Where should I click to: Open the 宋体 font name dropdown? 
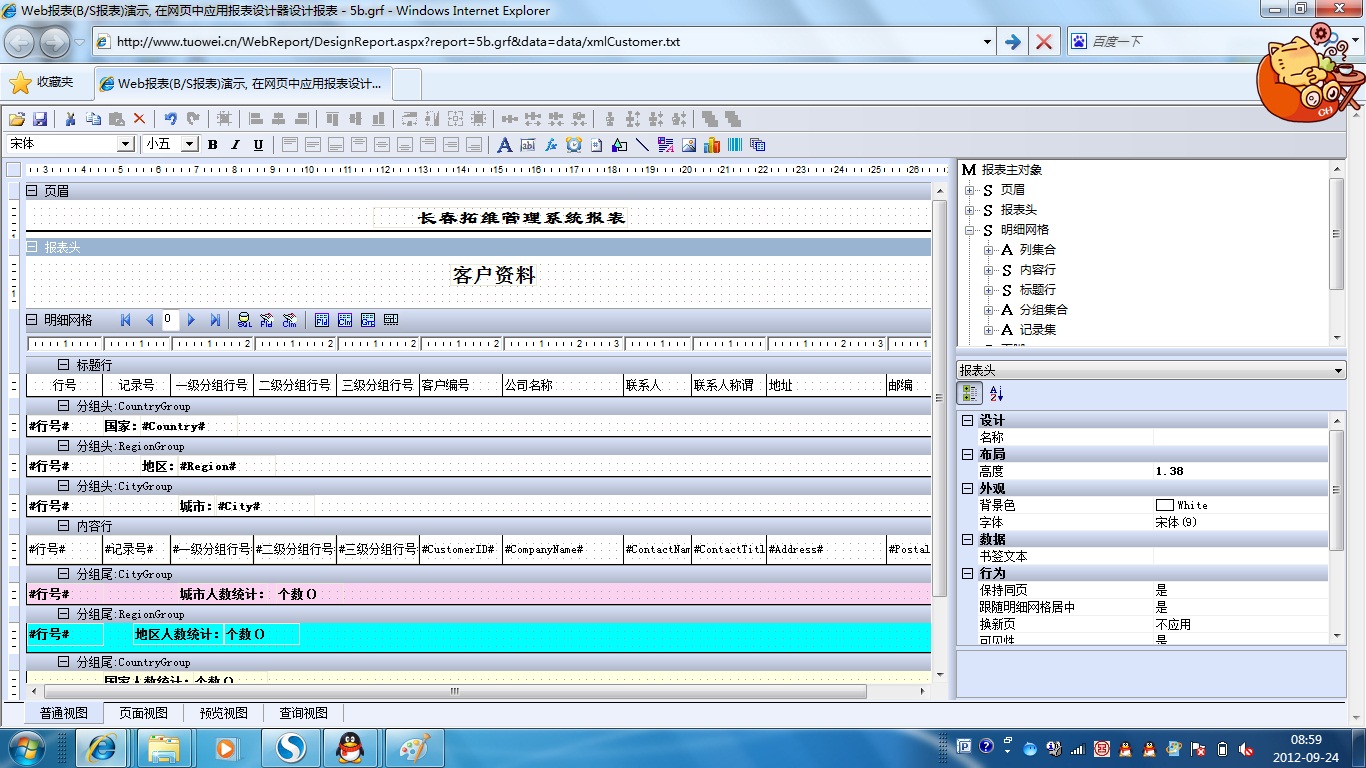[125, 145]
